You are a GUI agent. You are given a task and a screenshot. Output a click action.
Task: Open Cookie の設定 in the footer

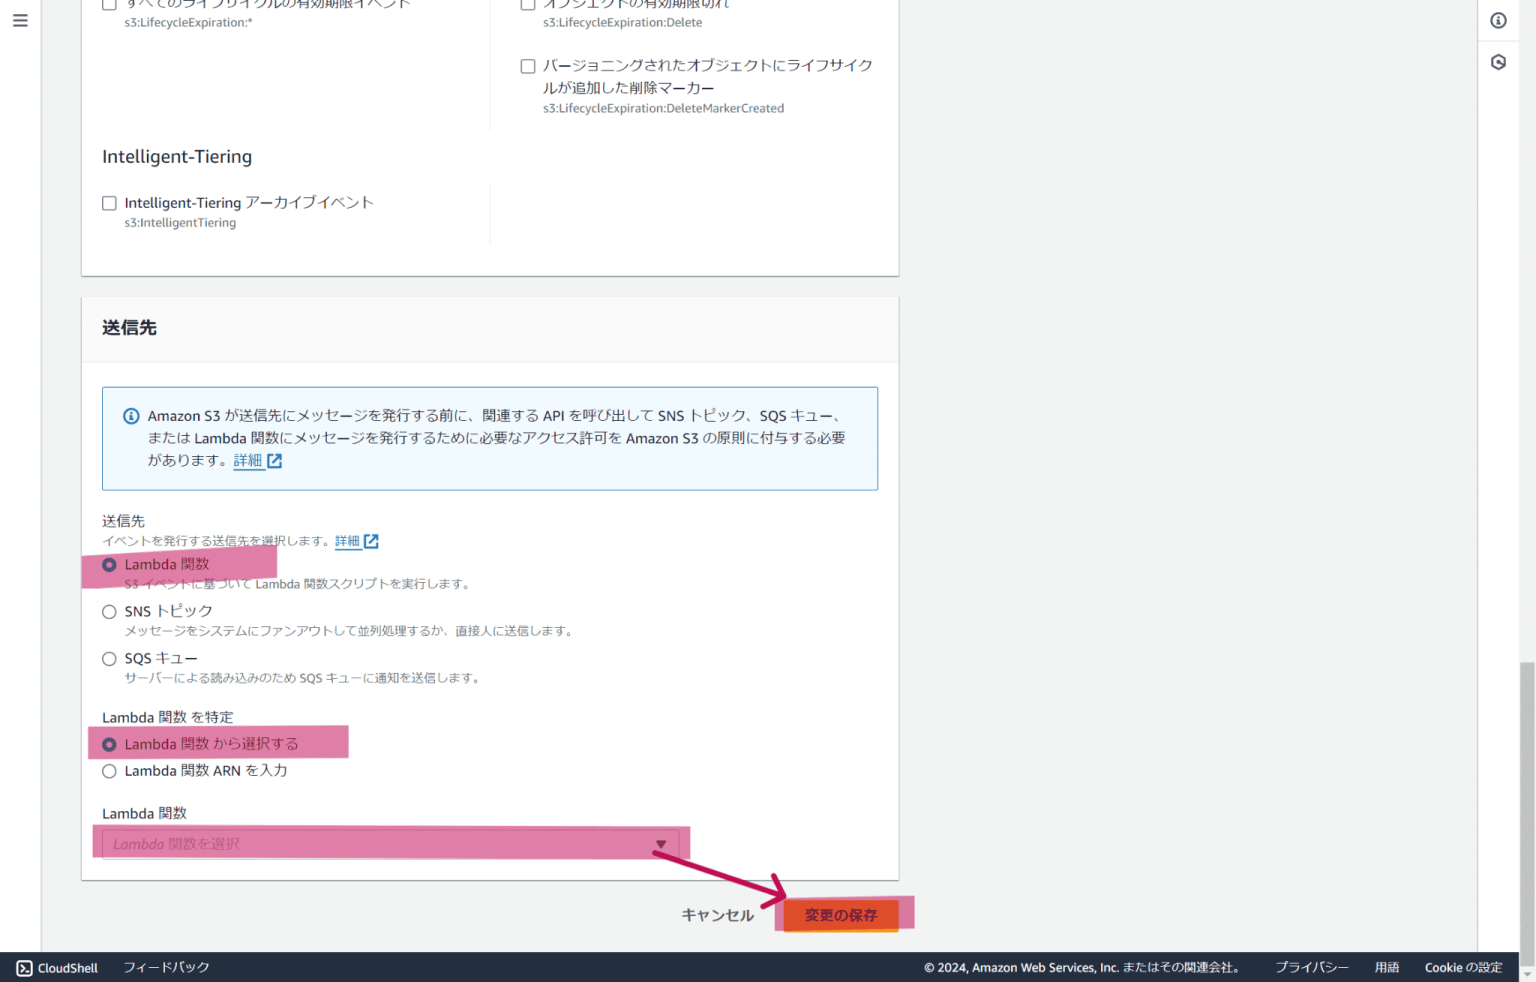pos(1463,967)
